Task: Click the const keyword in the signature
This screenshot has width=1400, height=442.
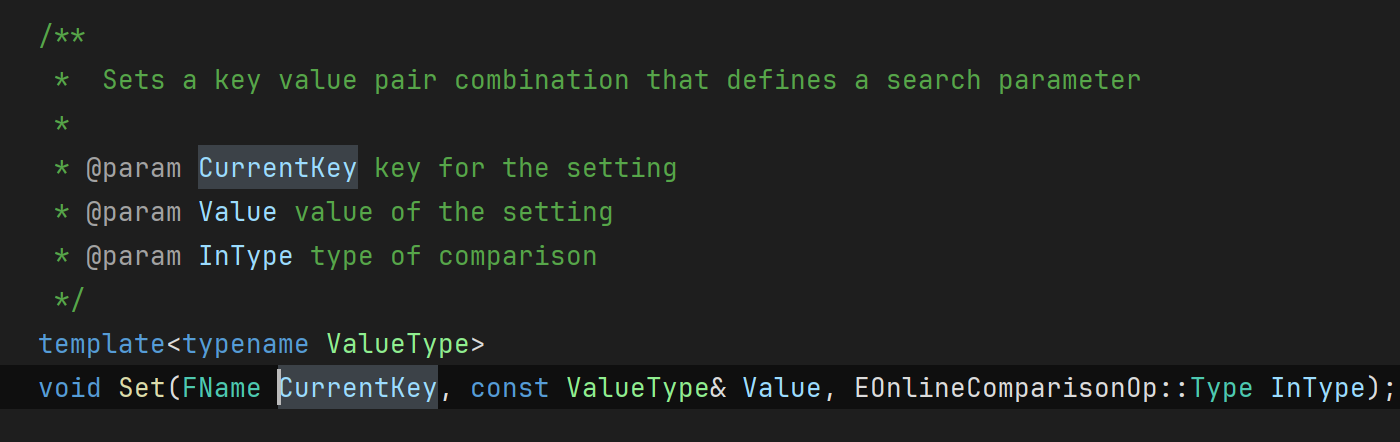Action: coord(510,388)
